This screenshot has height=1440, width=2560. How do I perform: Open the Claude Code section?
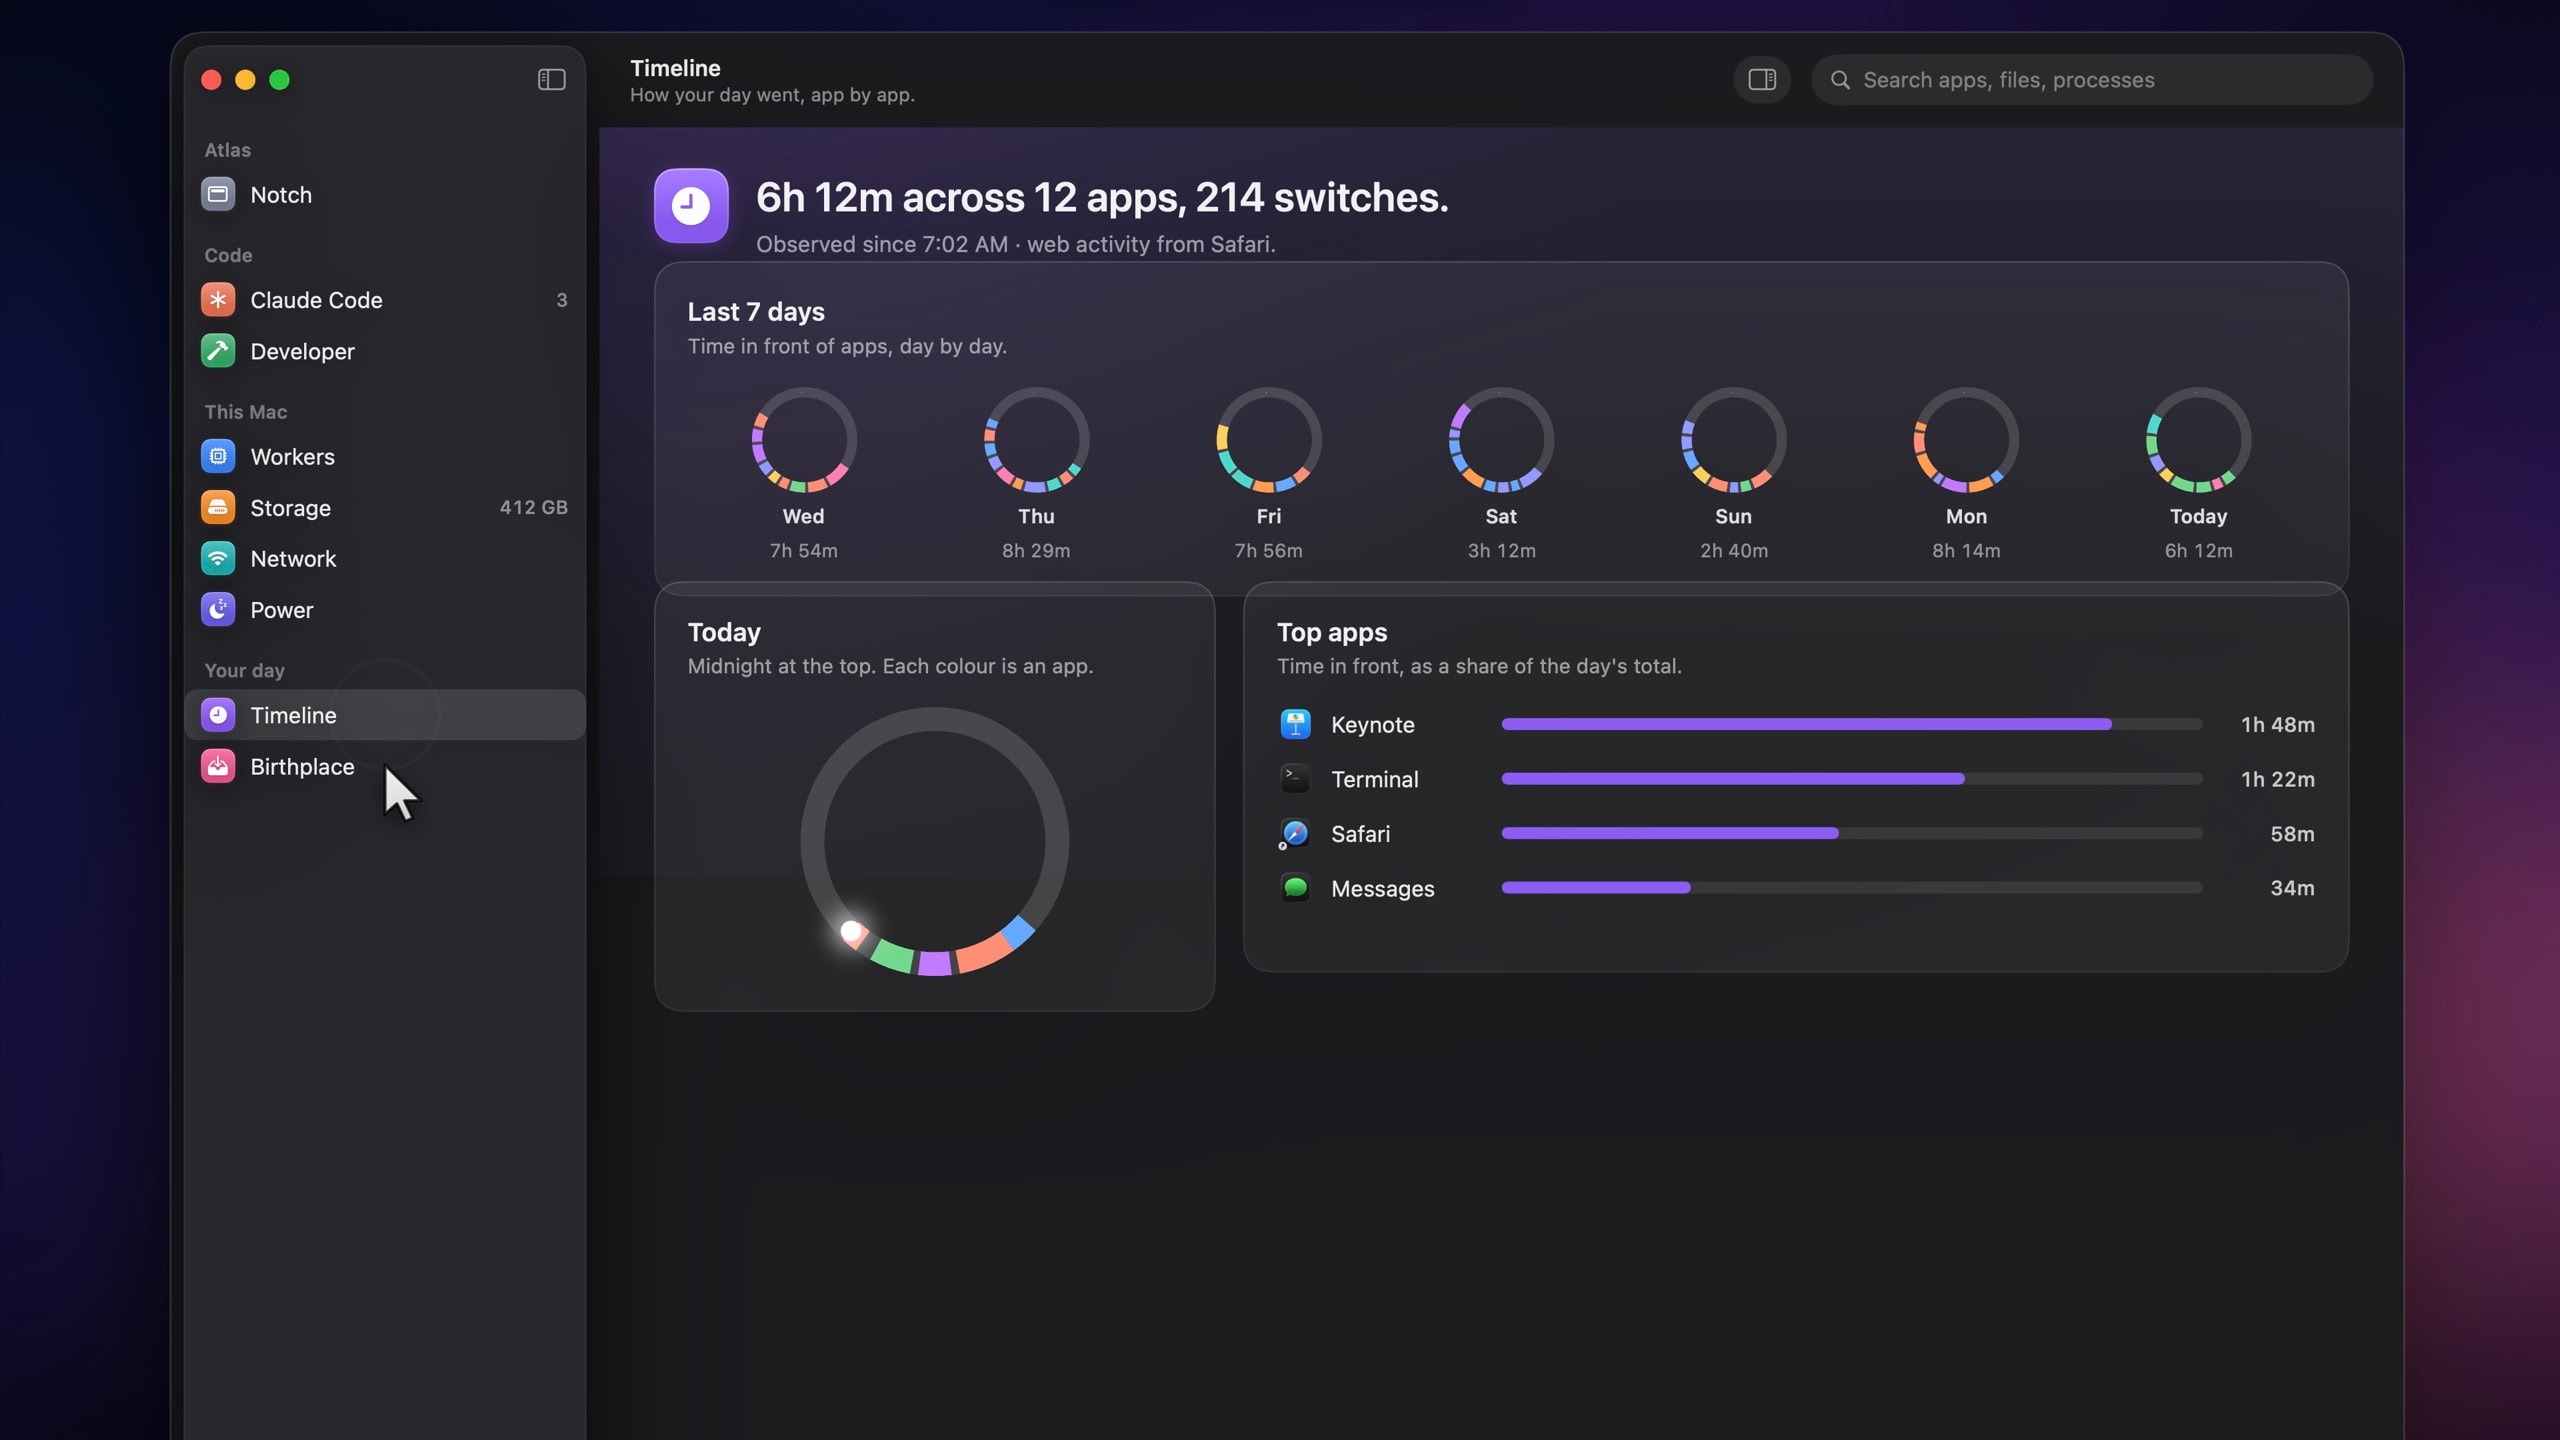click(x=385, y=300)
